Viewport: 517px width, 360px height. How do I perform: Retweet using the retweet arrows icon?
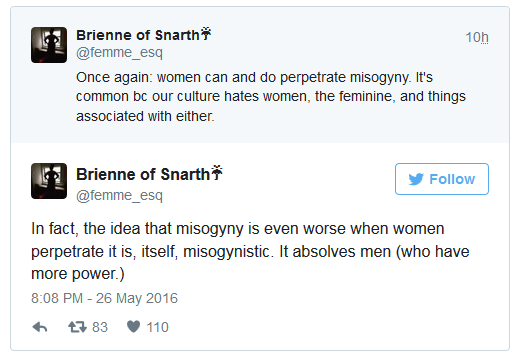coord(77,327)
